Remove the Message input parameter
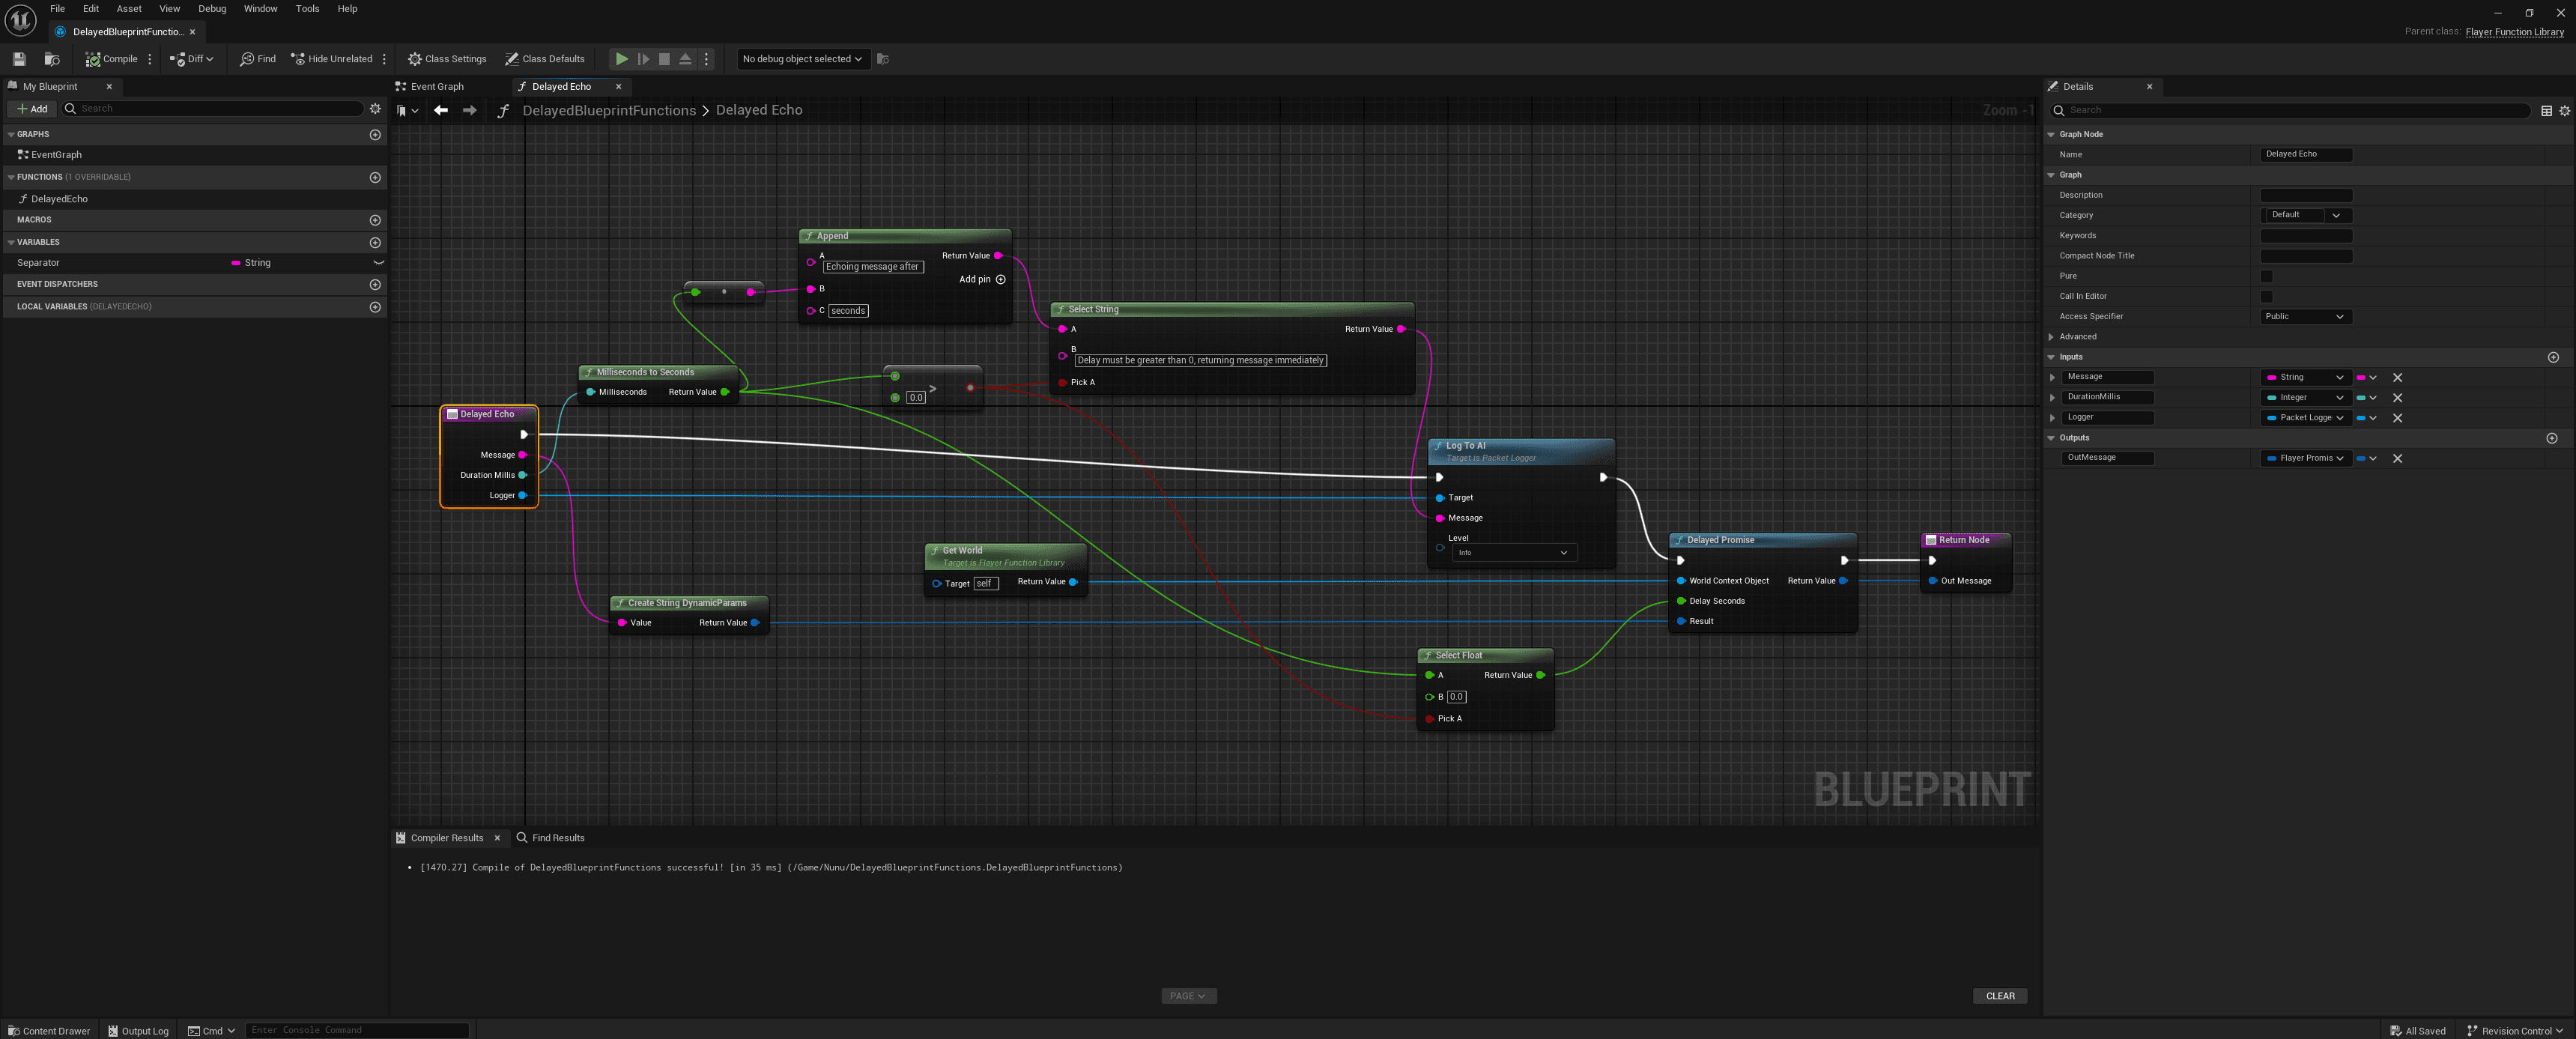 (2397, 378)
